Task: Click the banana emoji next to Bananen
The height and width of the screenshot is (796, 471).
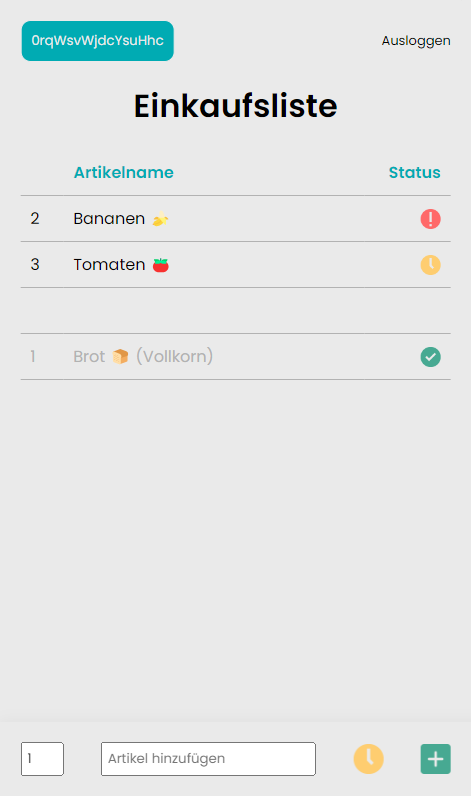Action: pyautogui.click(x=160, y=219)
